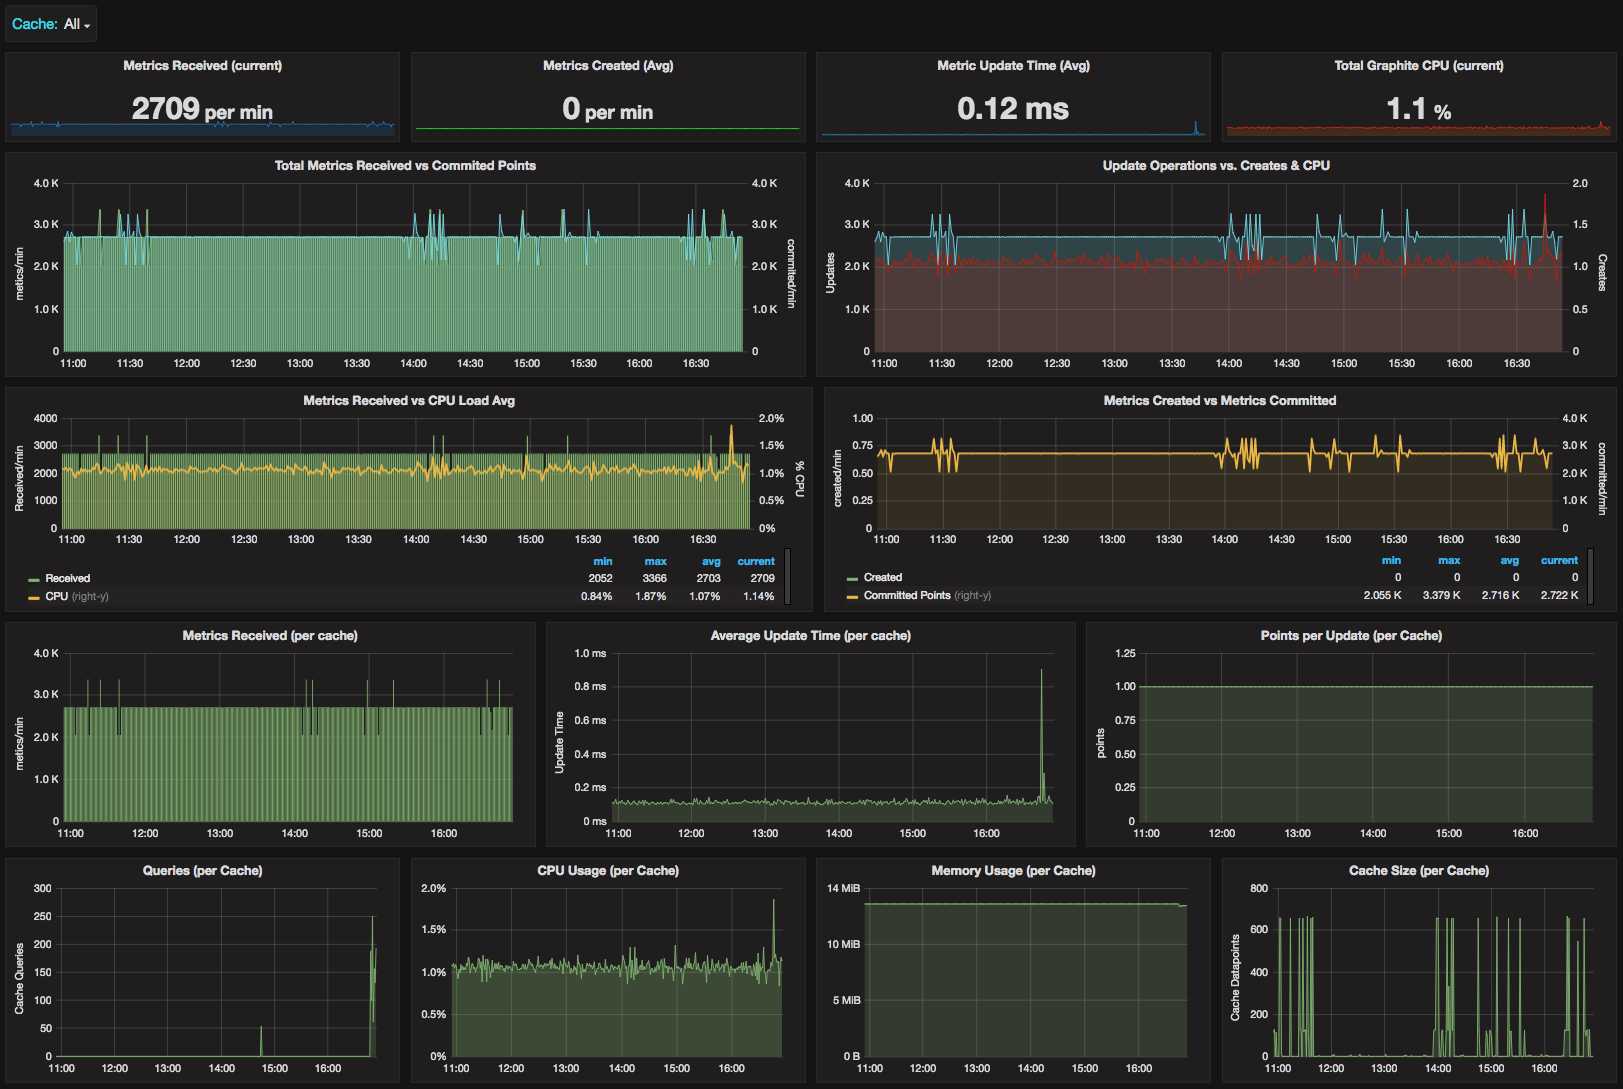Open Update Operations vs. Creates & CPU title

pos(1215,166)
